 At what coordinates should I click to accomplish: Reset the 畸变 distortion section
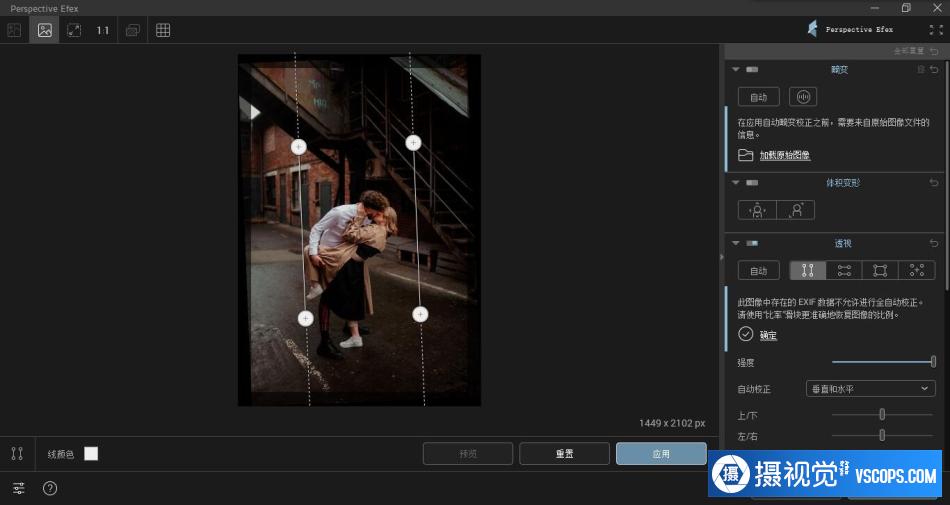click(x=934, y=70)
